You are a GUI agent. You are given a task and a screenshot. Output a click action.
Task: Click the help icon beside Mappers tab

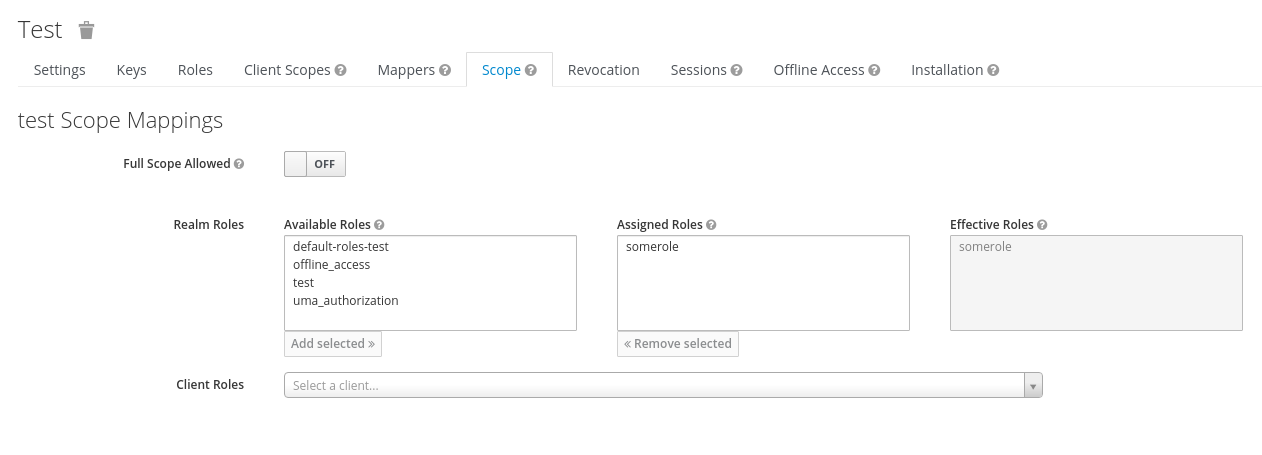[x=445, y=71]
